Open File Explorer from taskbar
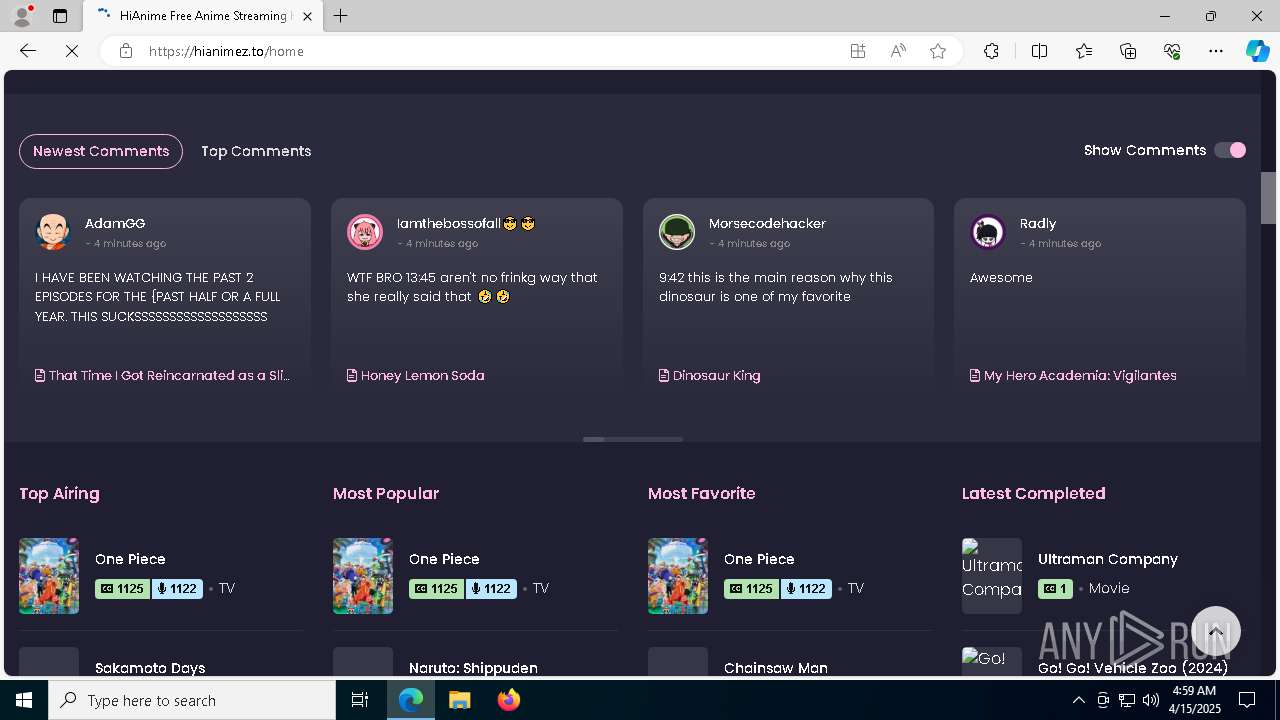Image resolution: width=1280 pixels, height=720 pixels. pos(460,700)
